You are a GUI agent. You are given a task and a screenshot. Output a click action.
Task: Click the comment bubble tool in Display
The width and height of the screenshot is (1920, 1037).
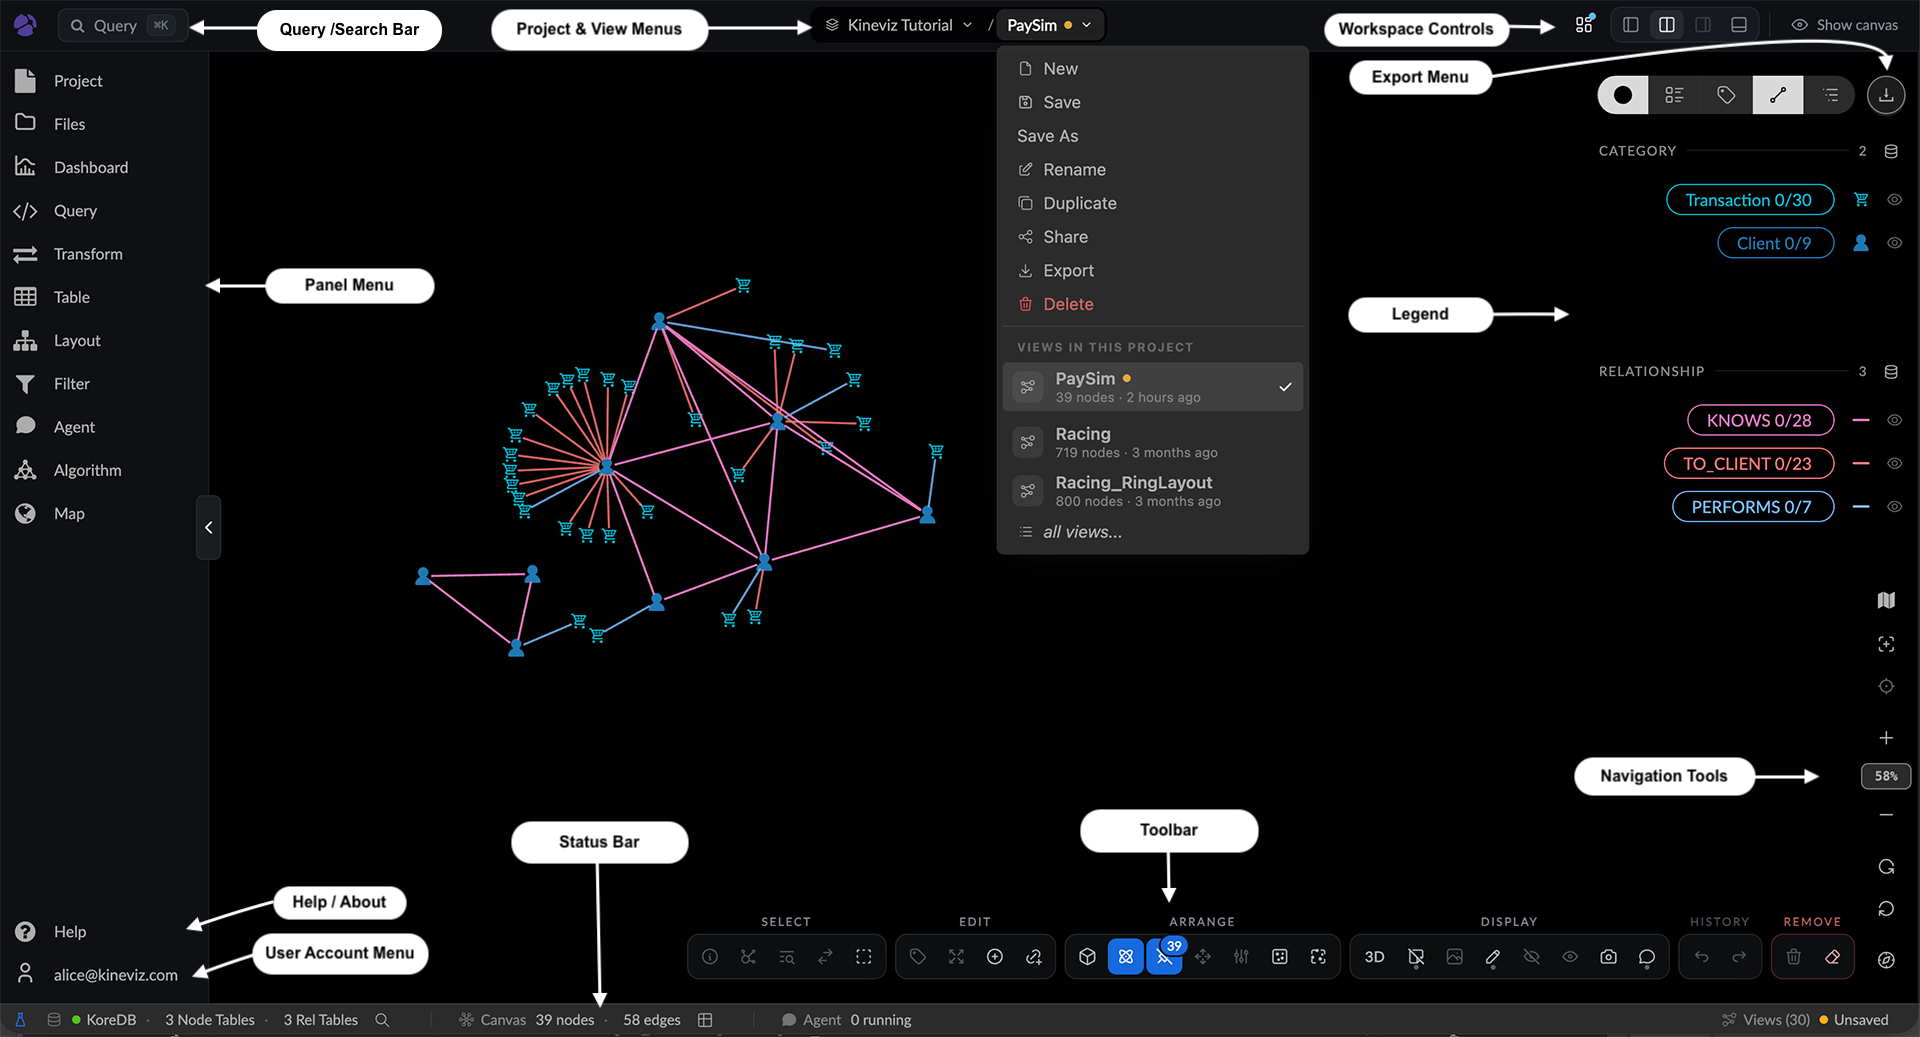coord(1647,957)
